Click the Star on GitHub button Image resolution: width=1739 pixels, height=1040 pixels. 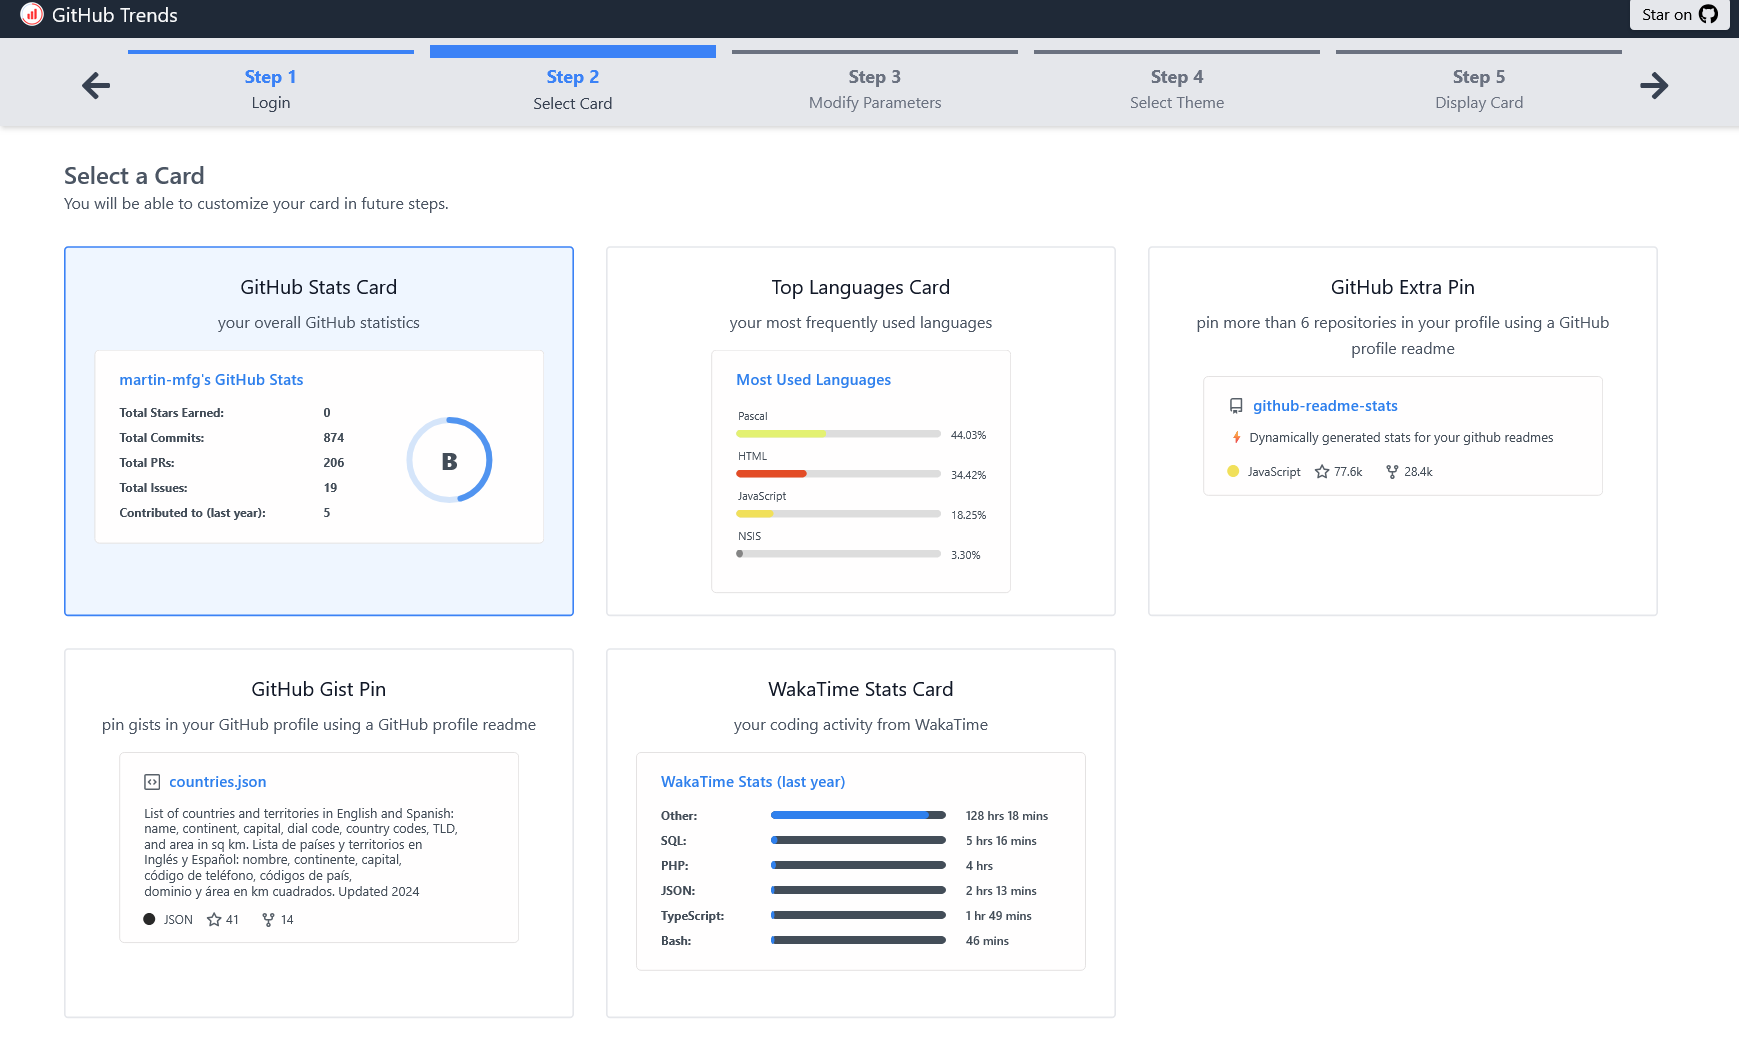click(x=1680, y=15)
